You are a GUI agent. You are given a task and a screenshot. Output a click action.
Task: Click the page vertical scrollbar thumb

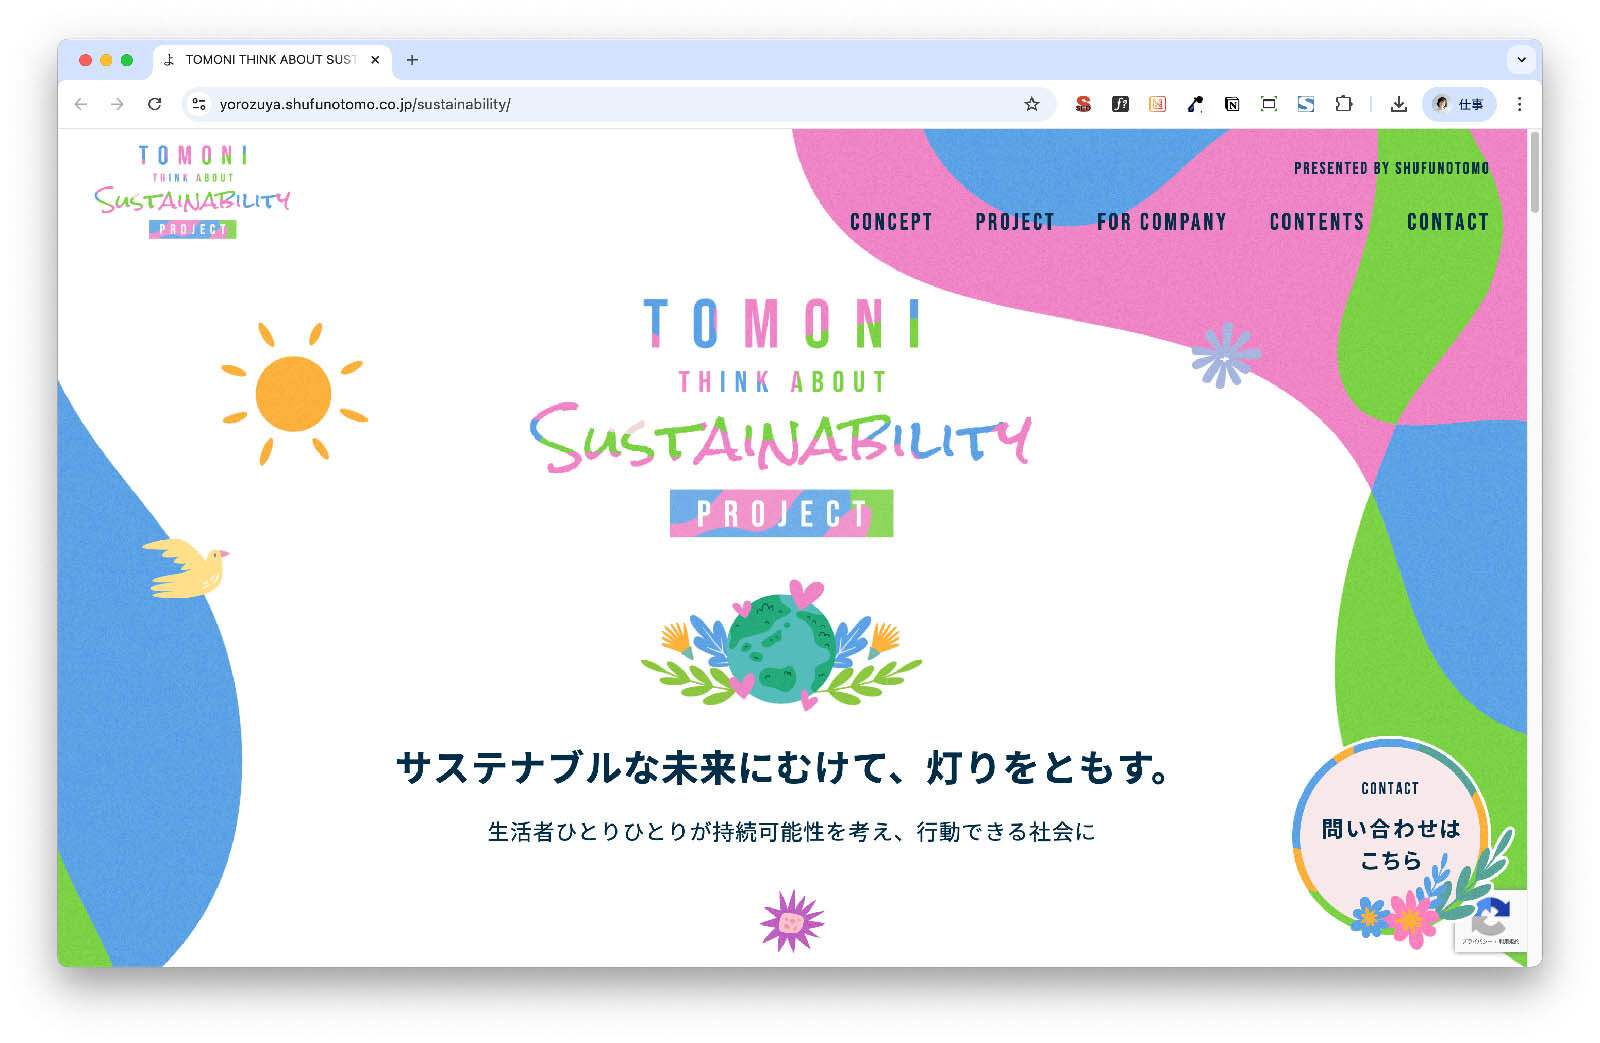point(1534,172)
